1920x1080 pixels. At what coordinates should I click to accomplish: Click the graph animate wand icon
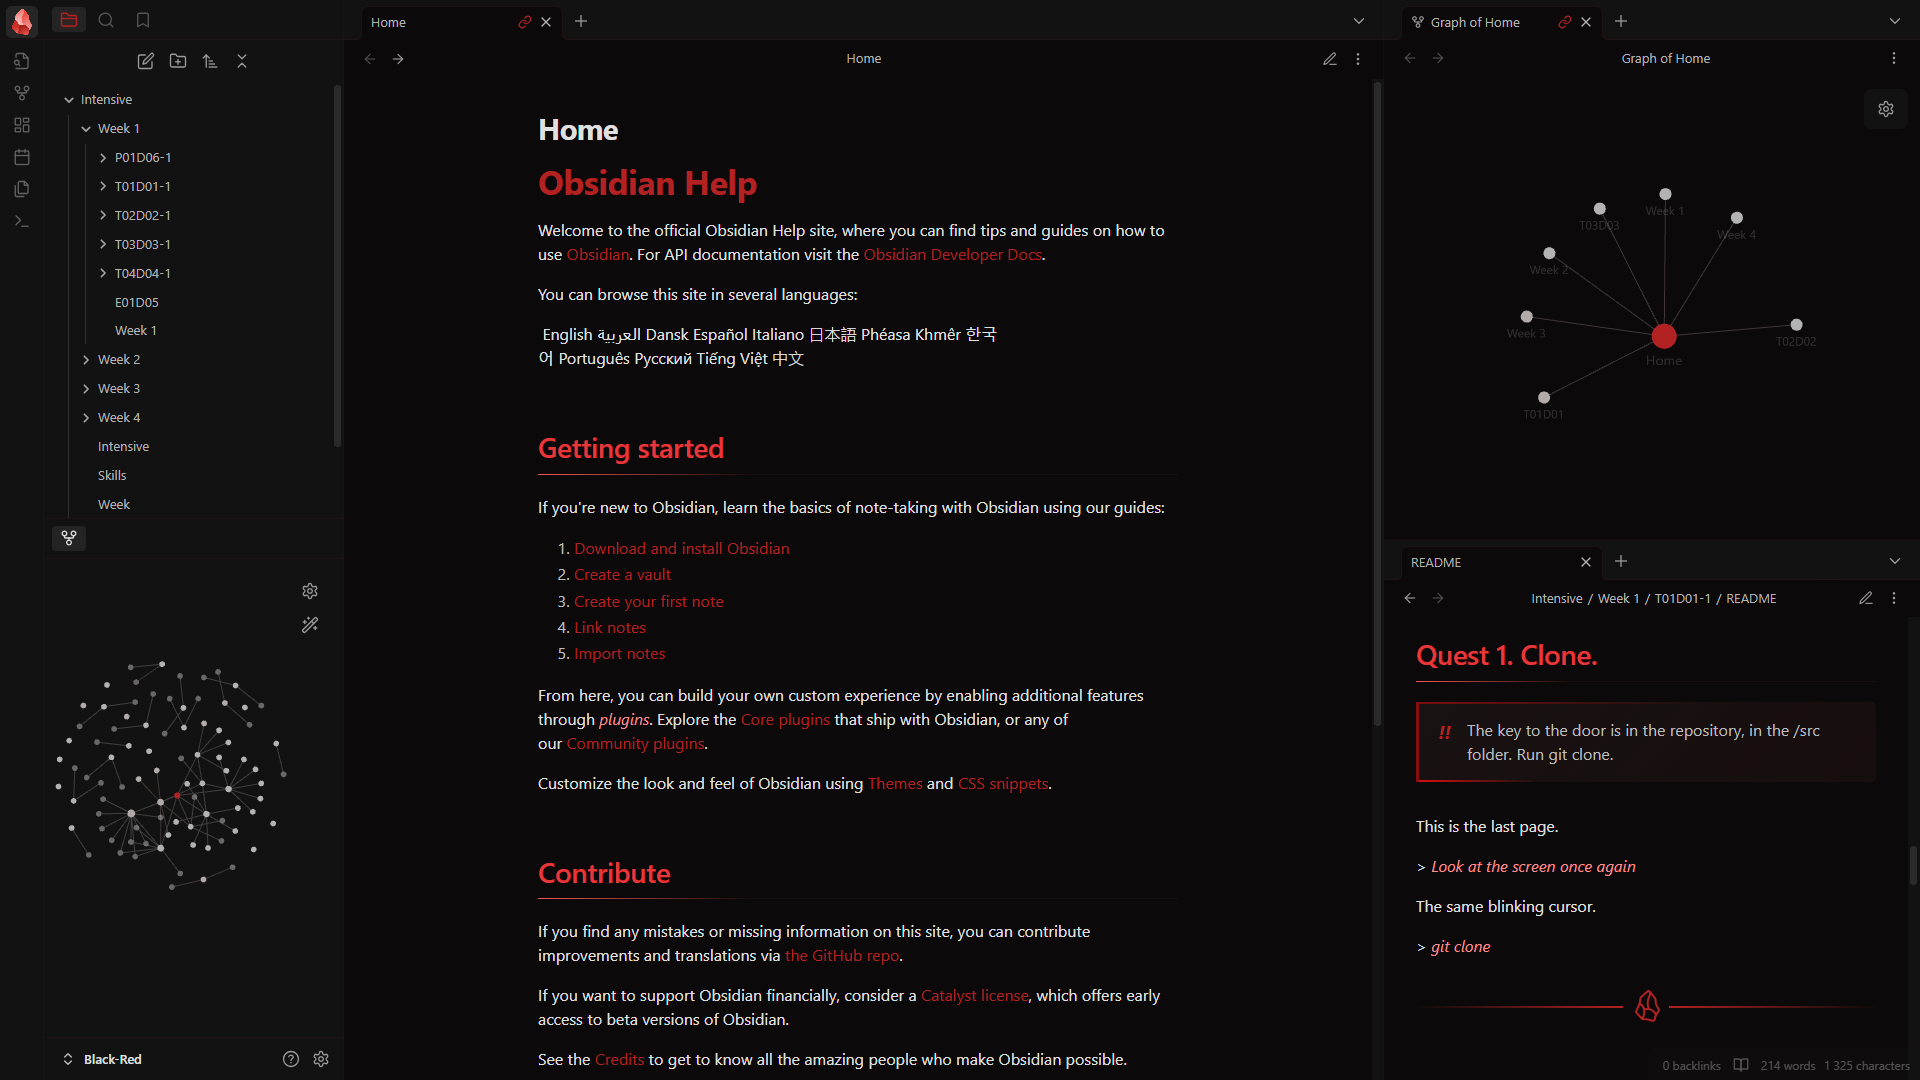pyautogui.click(x=310, y=625)
